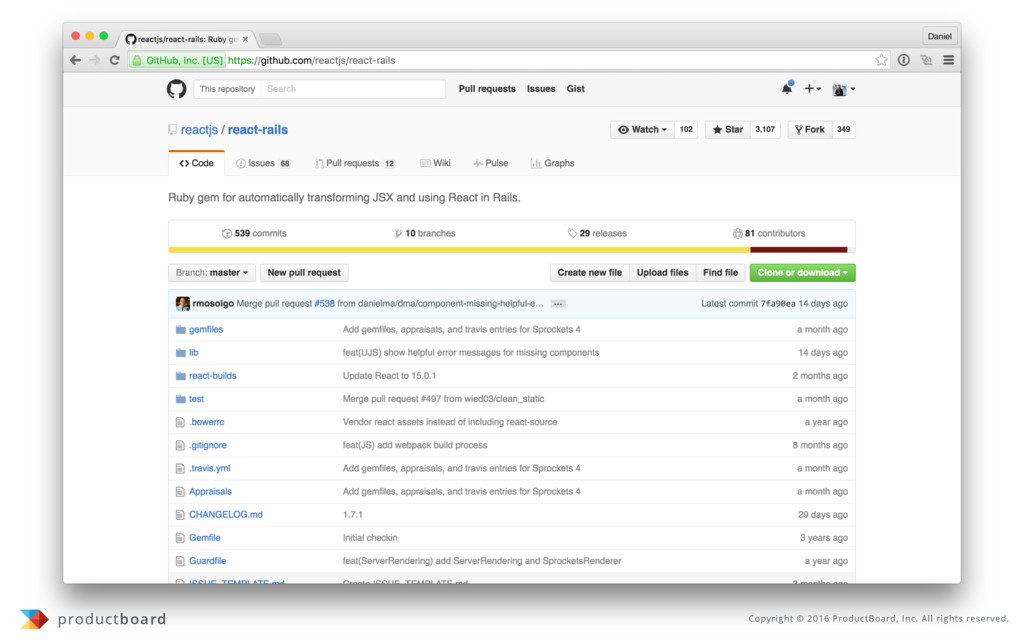The image size is (1024, 640).
Task: Click Upload files button
Action: [662, 272]
